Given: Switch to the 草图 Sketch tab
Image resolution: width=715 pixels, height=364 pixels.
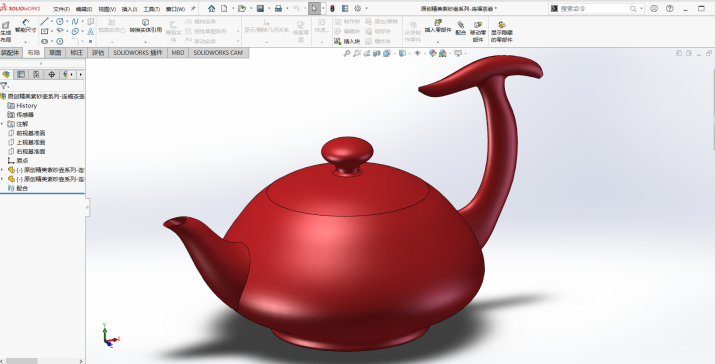Looking at the screenshot, I should tap(55, 53).
